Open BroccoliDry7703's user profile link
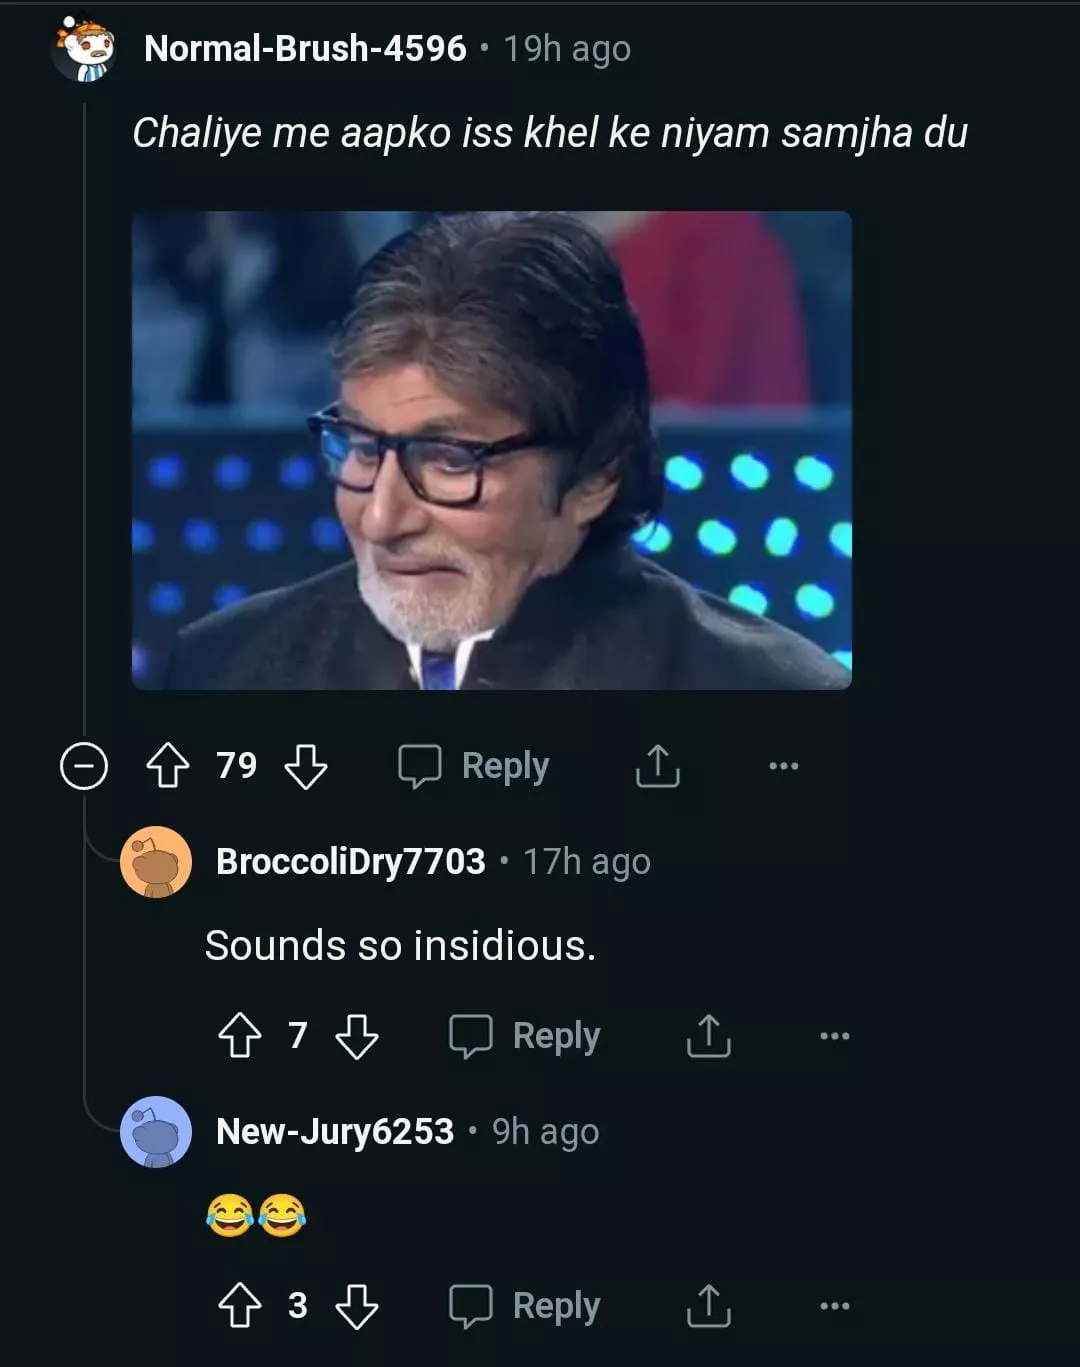 pyautogui.click(x=350, y=861)
